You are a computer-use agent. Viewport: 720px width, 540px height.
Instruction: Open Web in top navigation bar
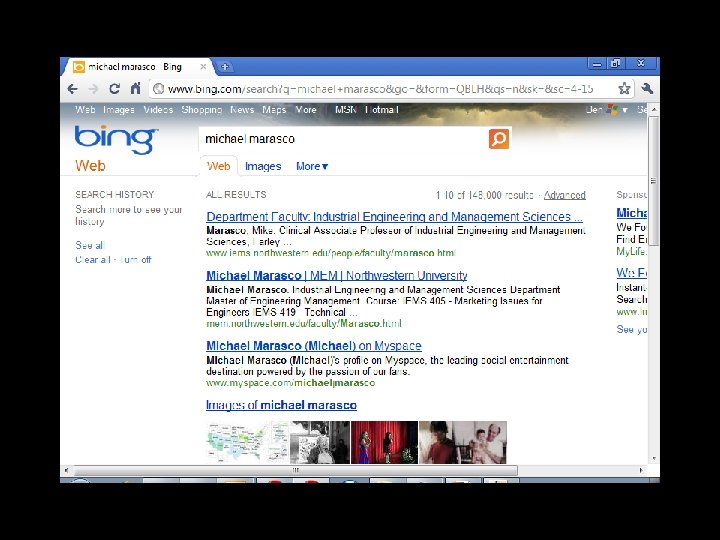85,110
